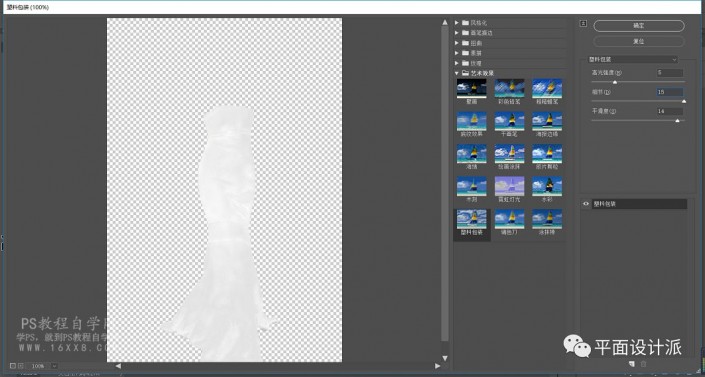Click the zoom in plus icon
Screen dimensions: 705x377
click(20, 366)
